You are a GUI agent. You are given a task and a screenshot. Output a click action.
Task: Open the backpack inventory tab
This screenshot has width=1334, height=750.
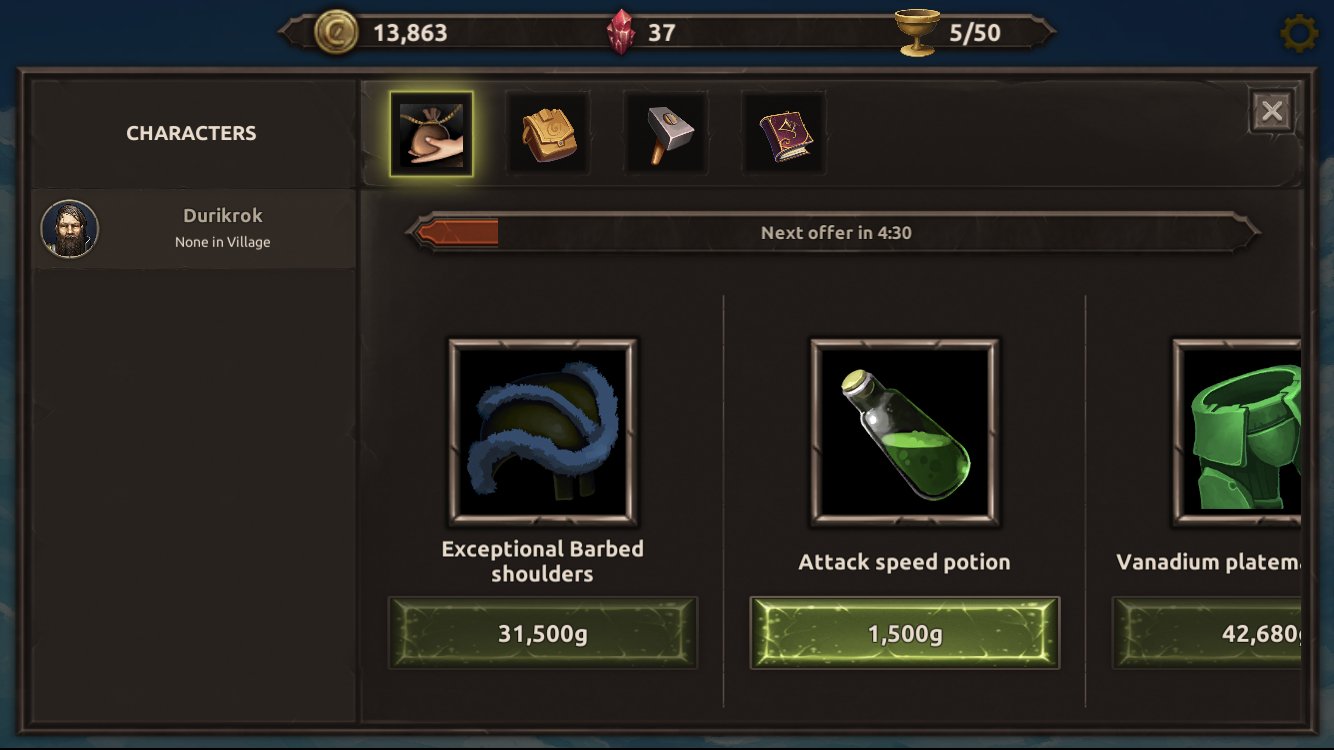pos(548,134)
